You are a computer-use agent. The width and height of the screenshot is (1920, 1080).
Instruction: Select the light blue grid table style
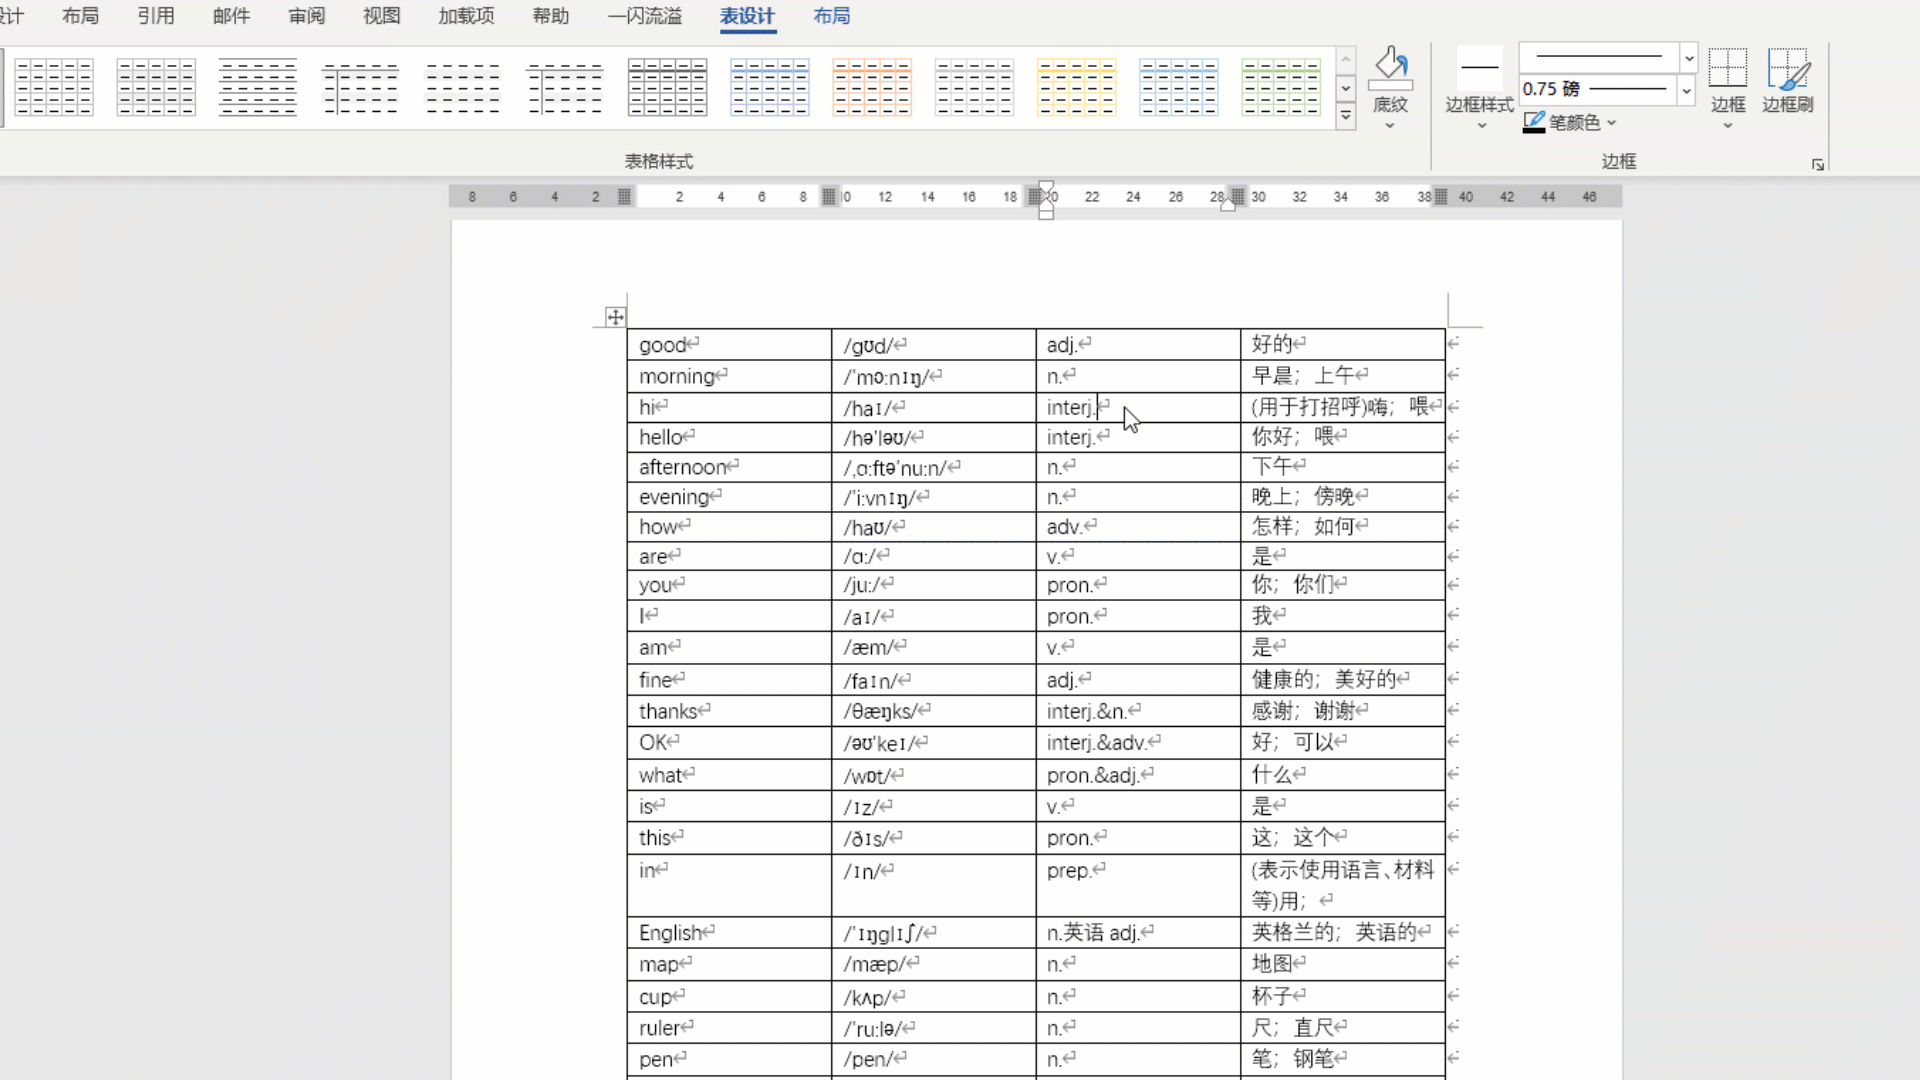1179,87
